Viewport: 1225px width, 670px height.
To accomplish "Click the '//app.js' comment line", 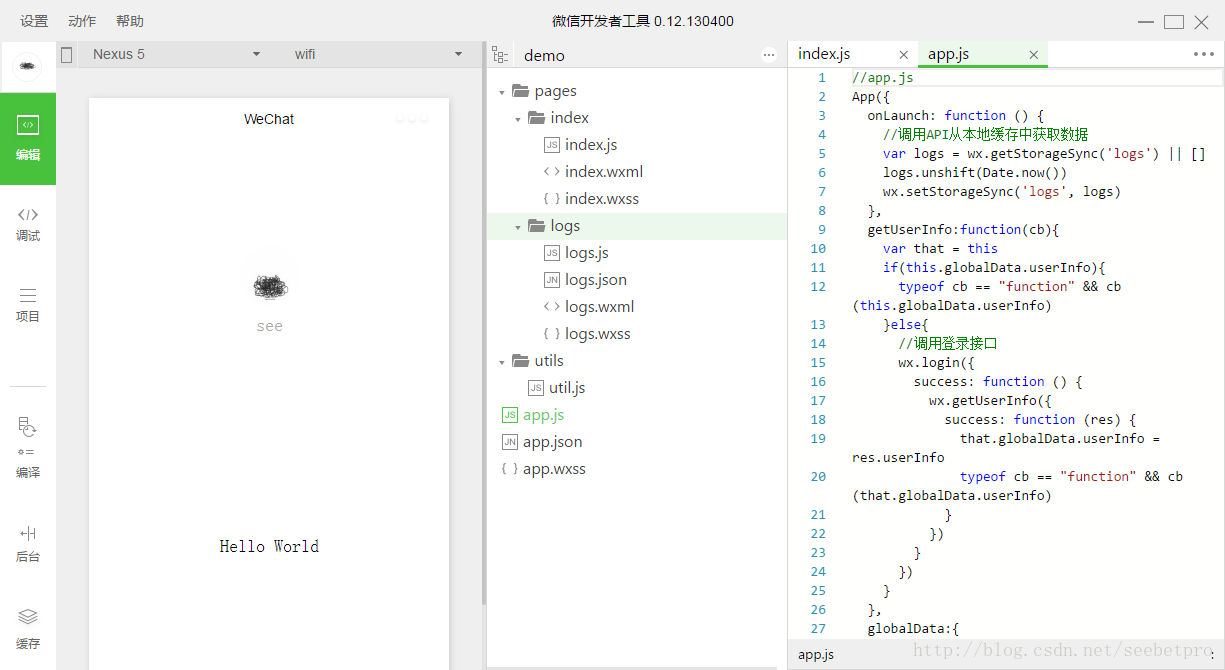I will (882, 77).
